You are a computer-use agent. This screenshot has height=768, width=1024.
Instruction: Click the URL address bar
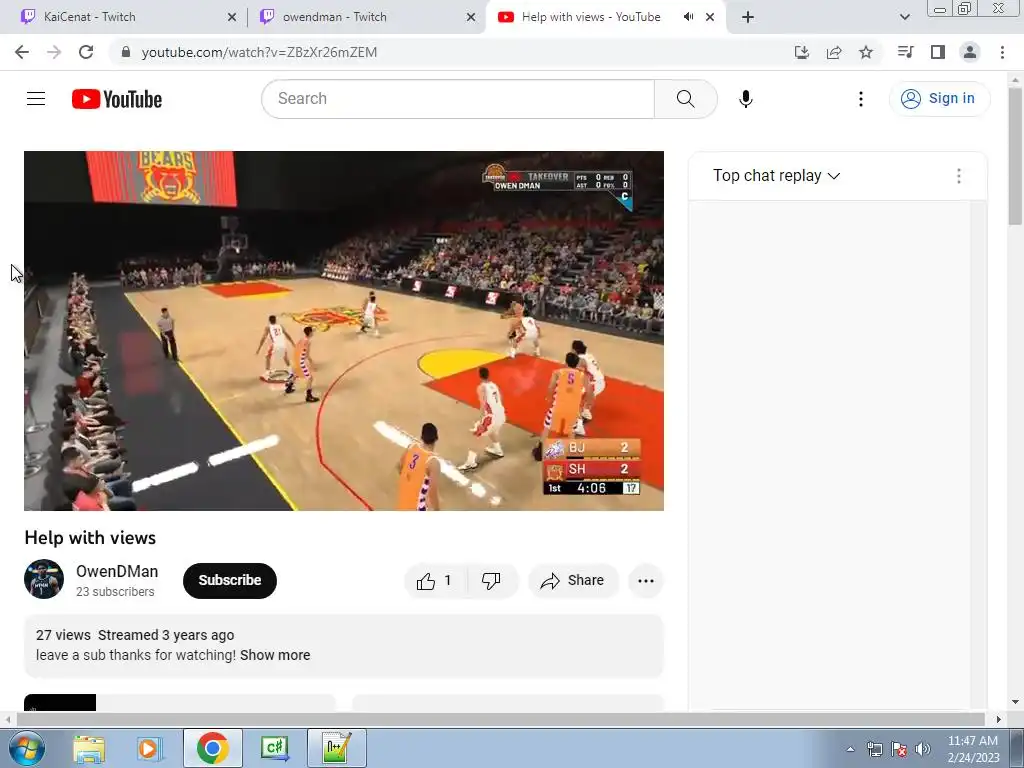[451, 52]
